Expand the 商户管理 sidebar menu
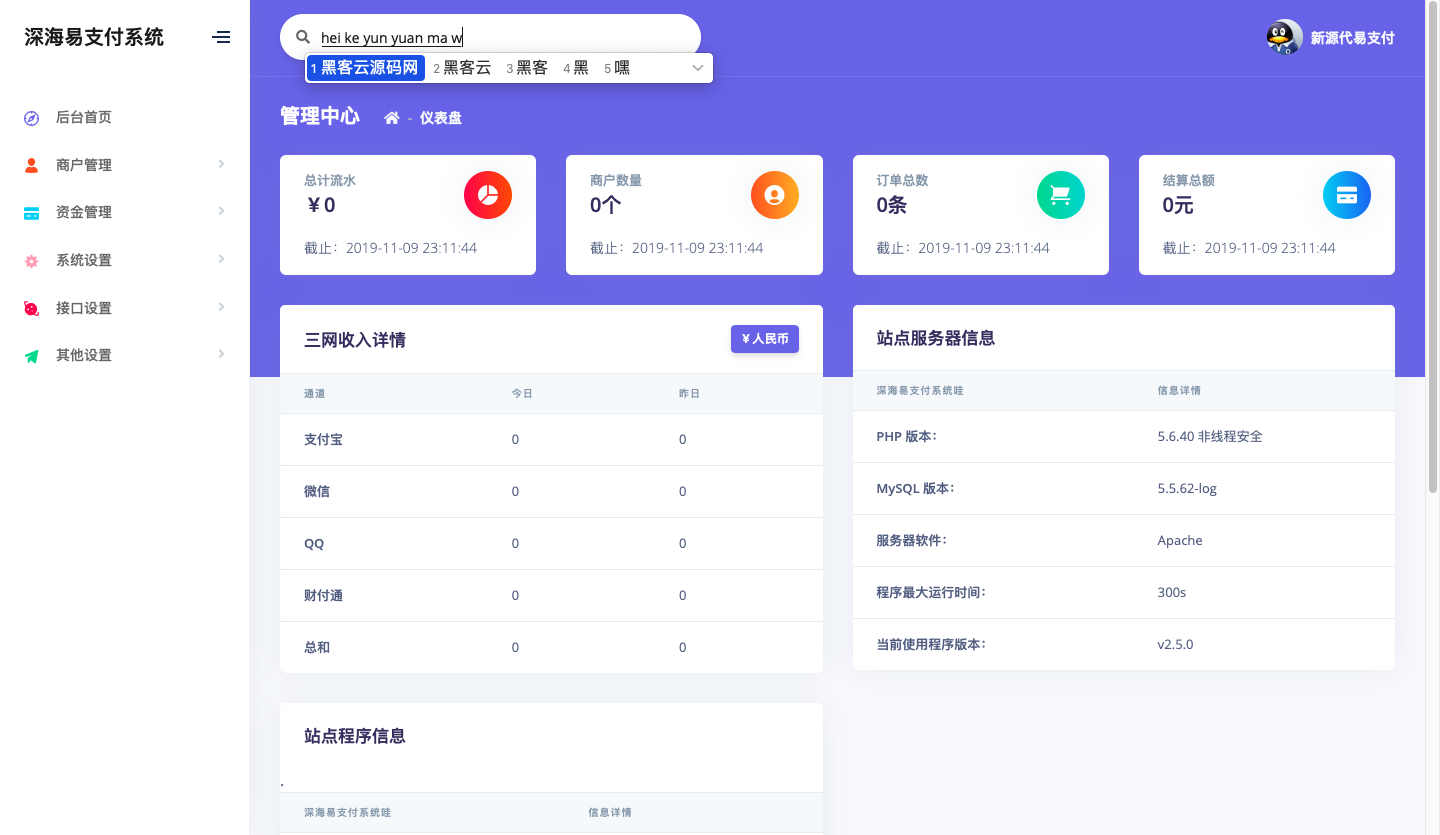The height and width of the screenshot is (835, 1440). tap(84, 165)
